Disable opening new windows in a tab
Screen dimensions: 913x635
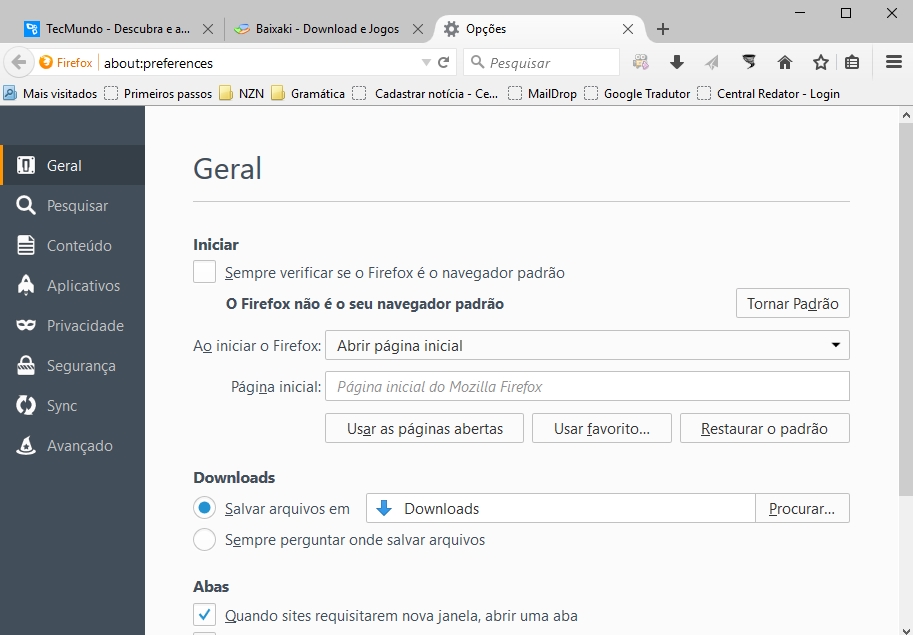pyautogui.click(x=204, y=614)
